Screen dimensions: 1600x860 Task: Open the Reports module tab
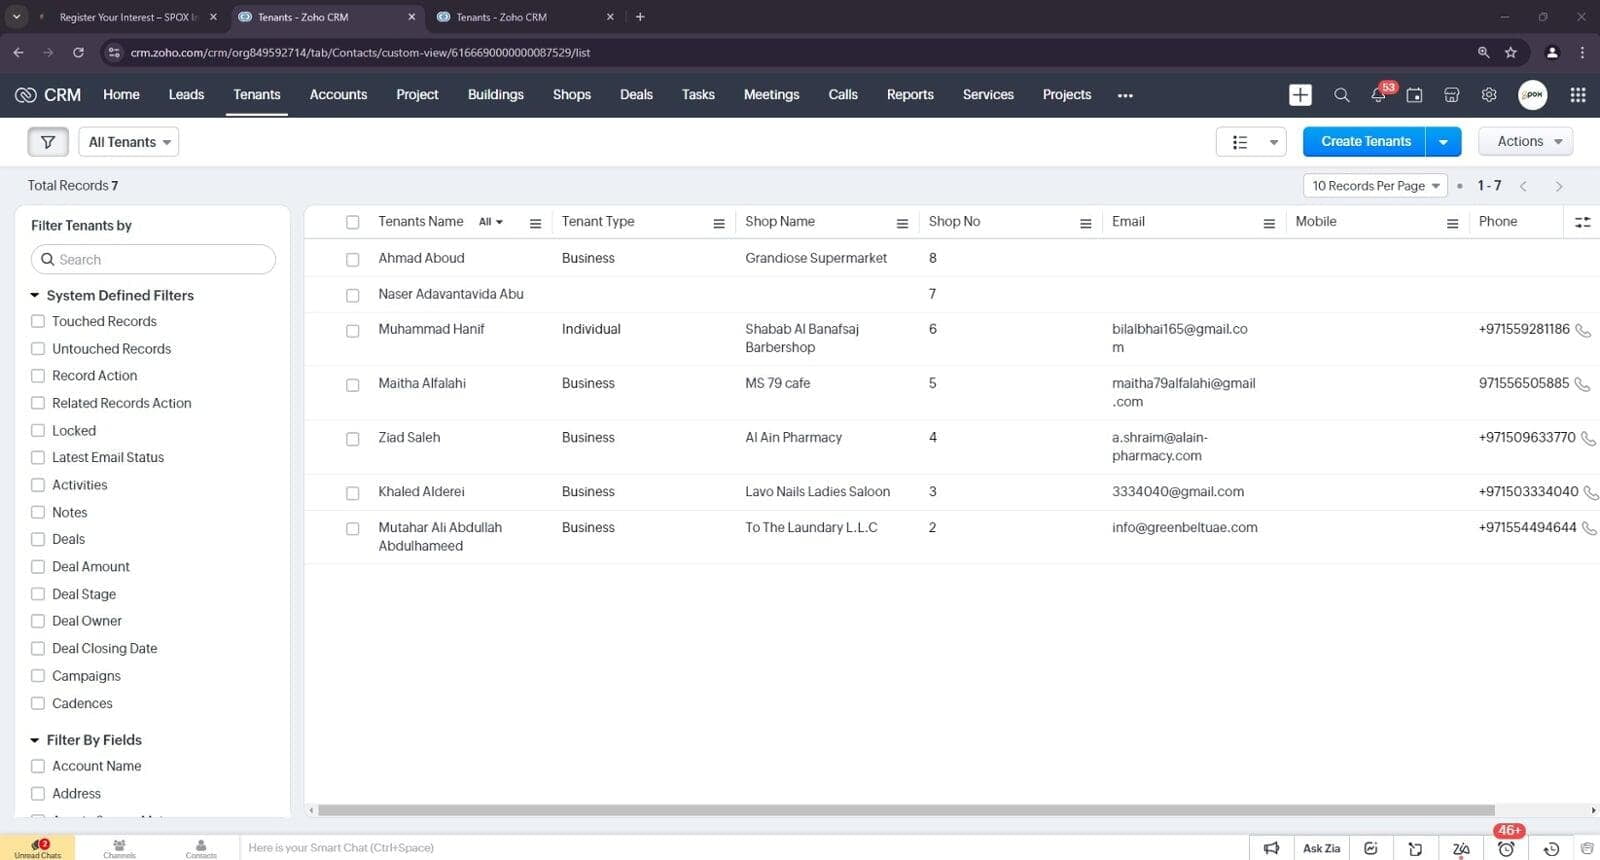(x=909, y=95)
